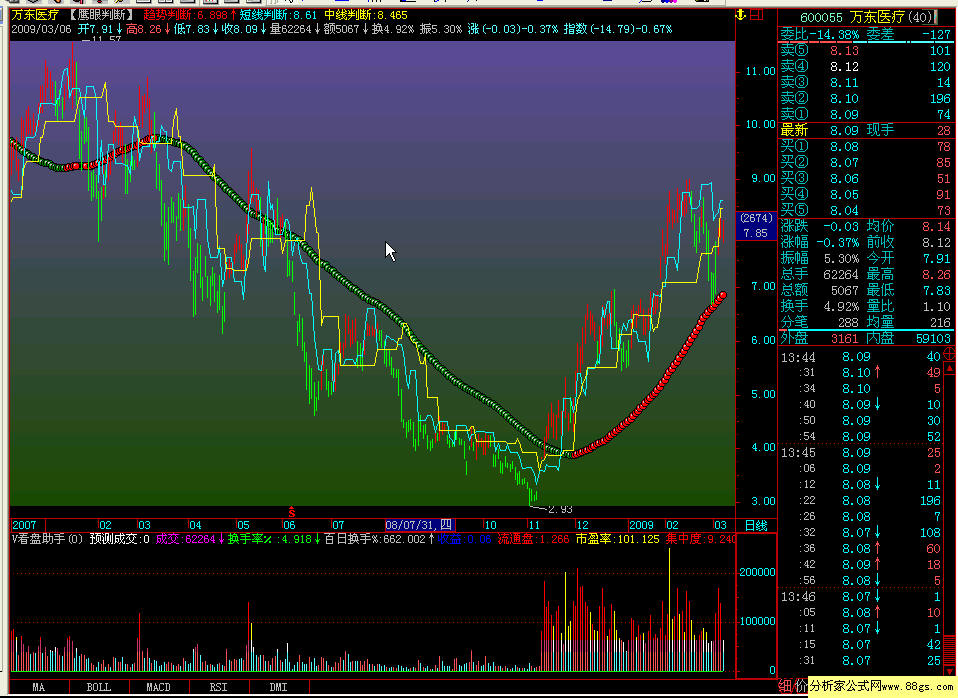
Task: Click the 买③ 8.06 order row
Action: tap(866, 178)
